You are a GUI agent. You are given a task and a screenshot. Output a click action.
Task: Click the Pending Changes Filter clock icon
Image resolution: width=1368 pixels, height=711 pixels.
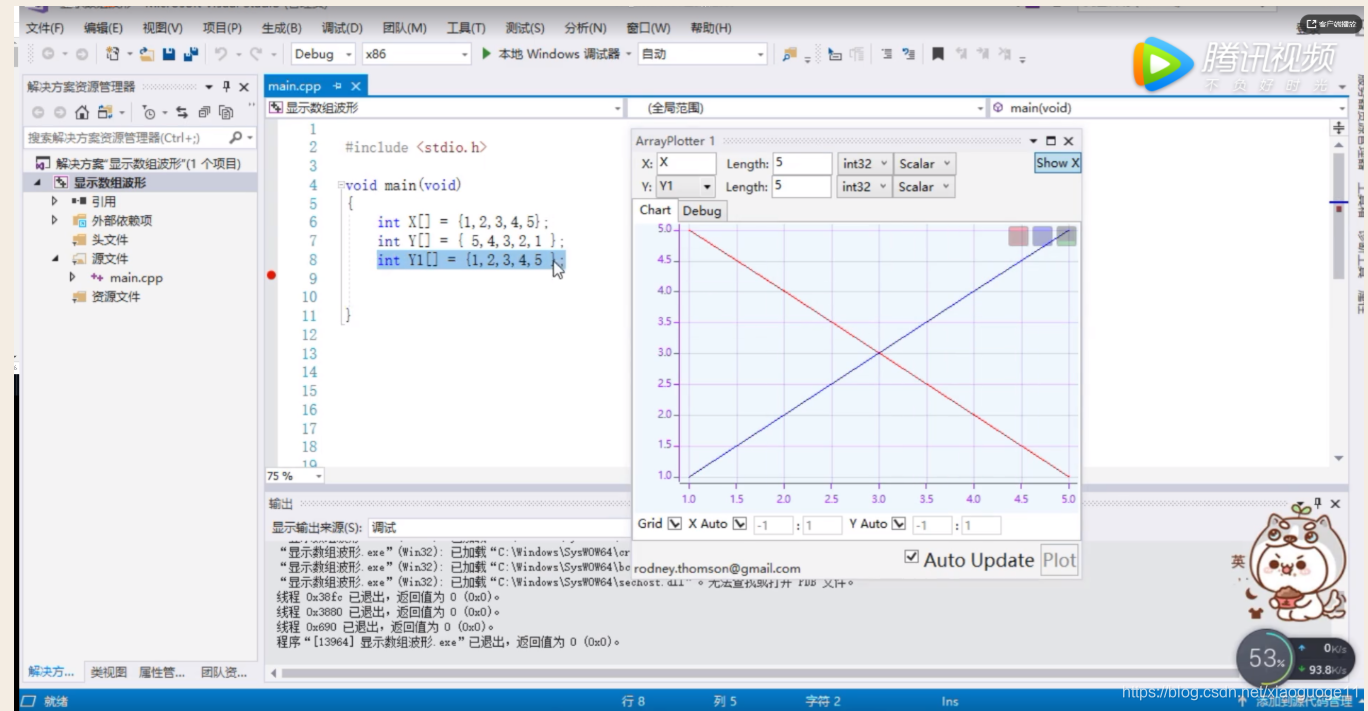[x=148, y=112]
